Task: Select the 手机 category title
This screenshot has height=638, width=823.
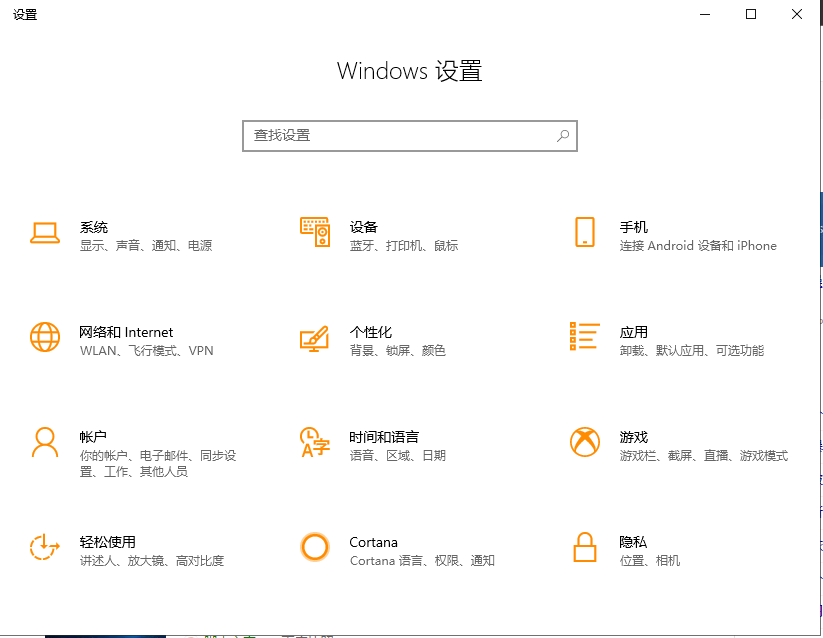Action: (634, 227)
